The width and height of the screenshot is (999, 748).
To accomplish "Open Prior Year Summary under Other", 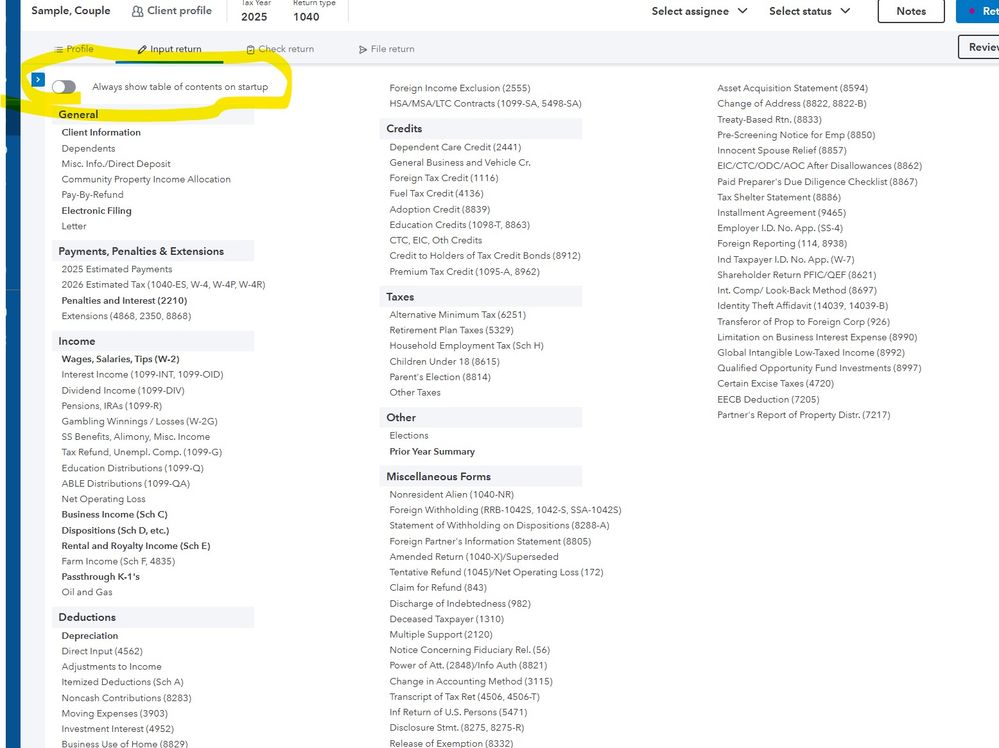I will [432, 452].
